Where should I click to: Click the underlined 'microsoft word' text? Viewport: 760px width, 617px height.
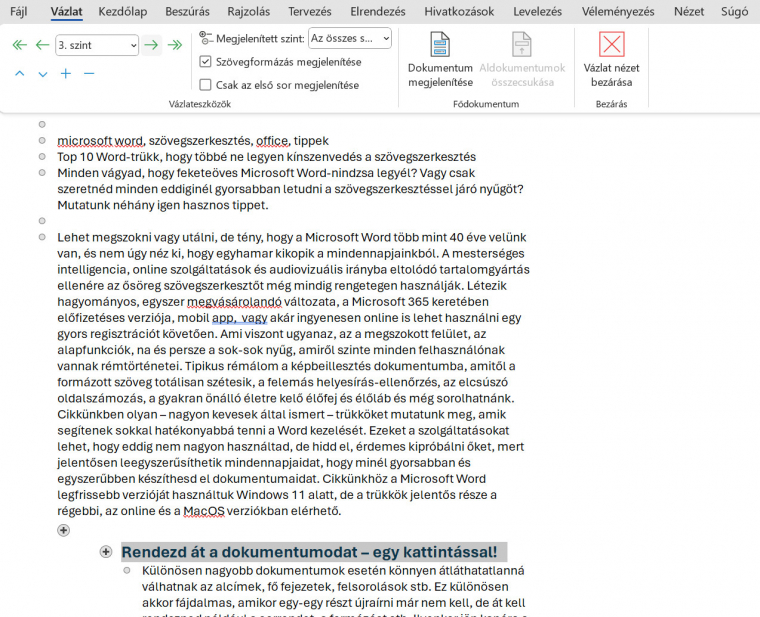(x=100, y=141)
